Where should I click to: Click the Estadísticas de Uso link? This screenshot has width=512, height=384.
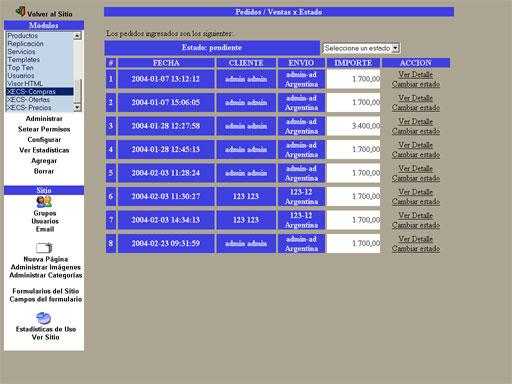[x=46, y=329]
